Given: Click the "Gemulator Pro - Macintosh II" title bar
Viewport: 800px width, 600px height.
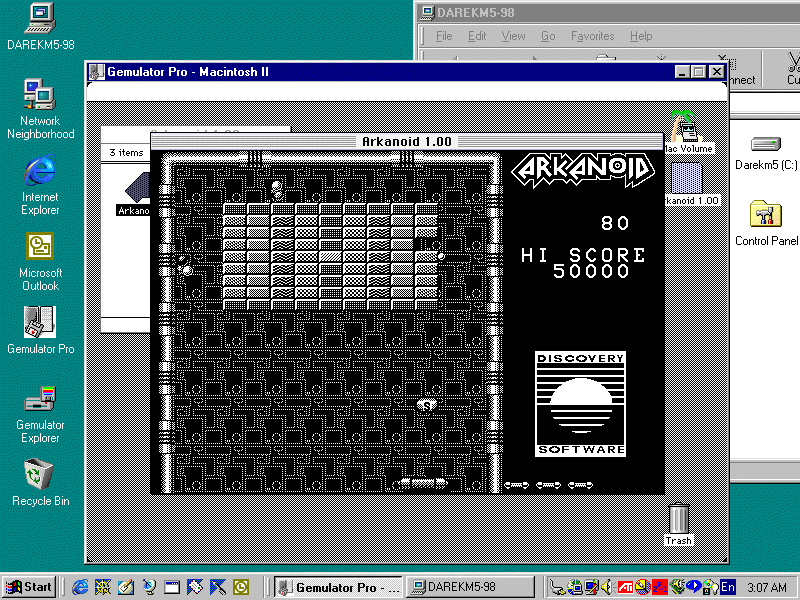Looking at the screenshot, I should [407, 72].
